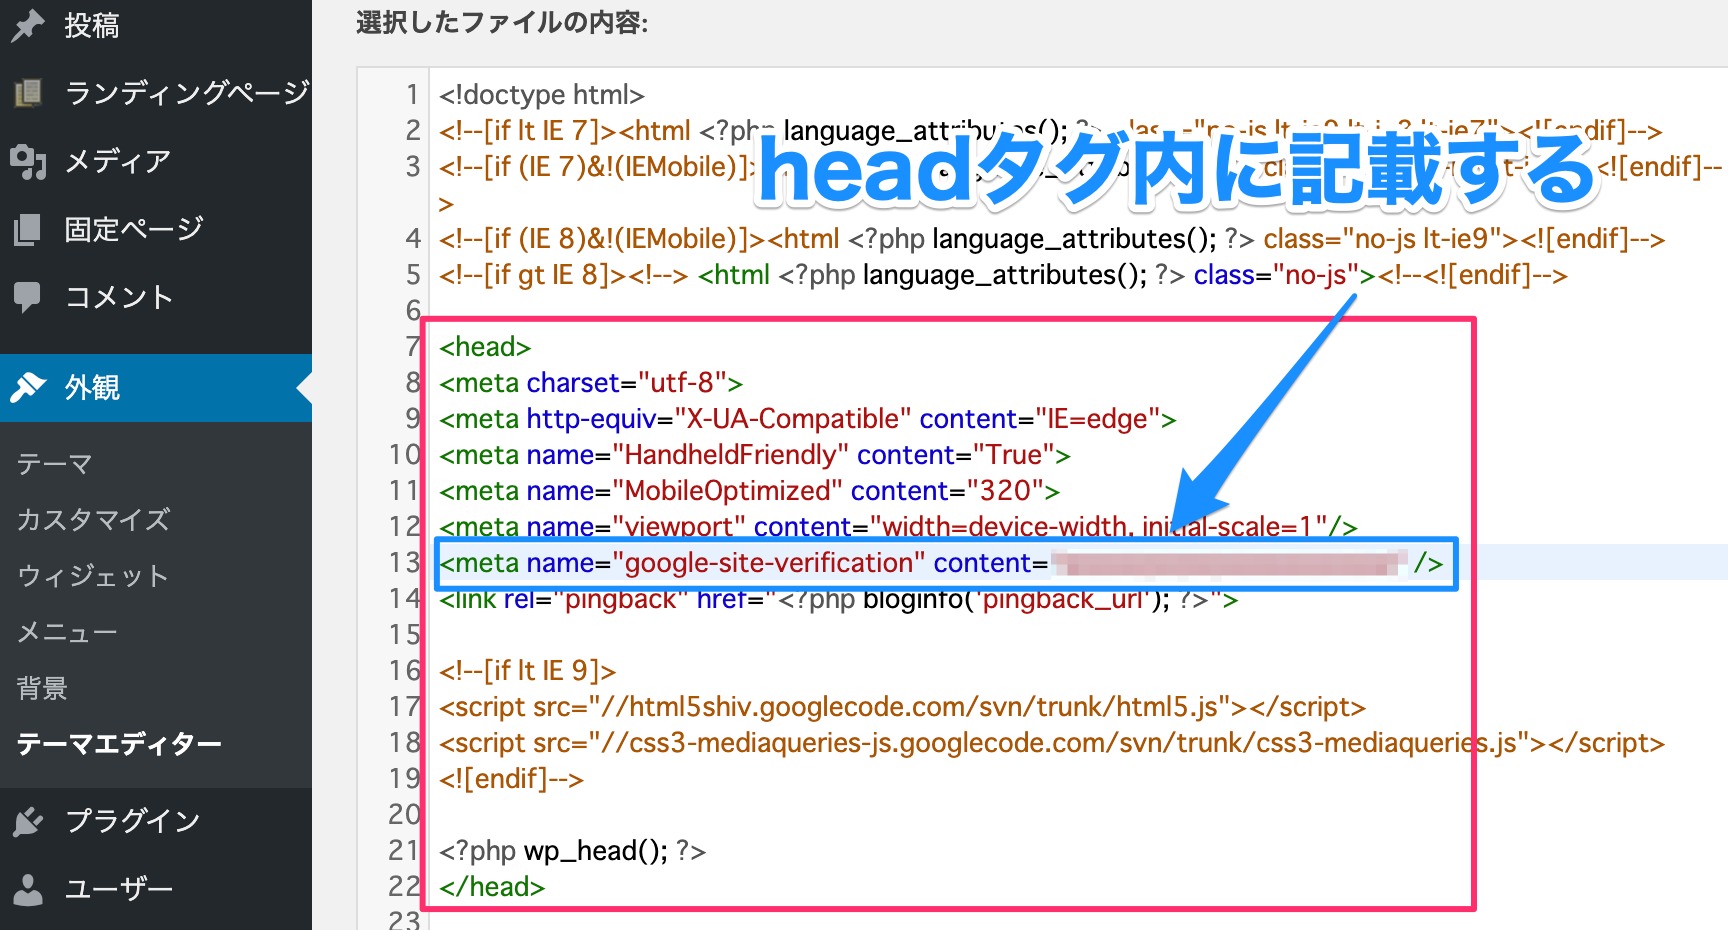Open the ウィジェット menu item
The image size is (1728, 930).
pos(93,575)
